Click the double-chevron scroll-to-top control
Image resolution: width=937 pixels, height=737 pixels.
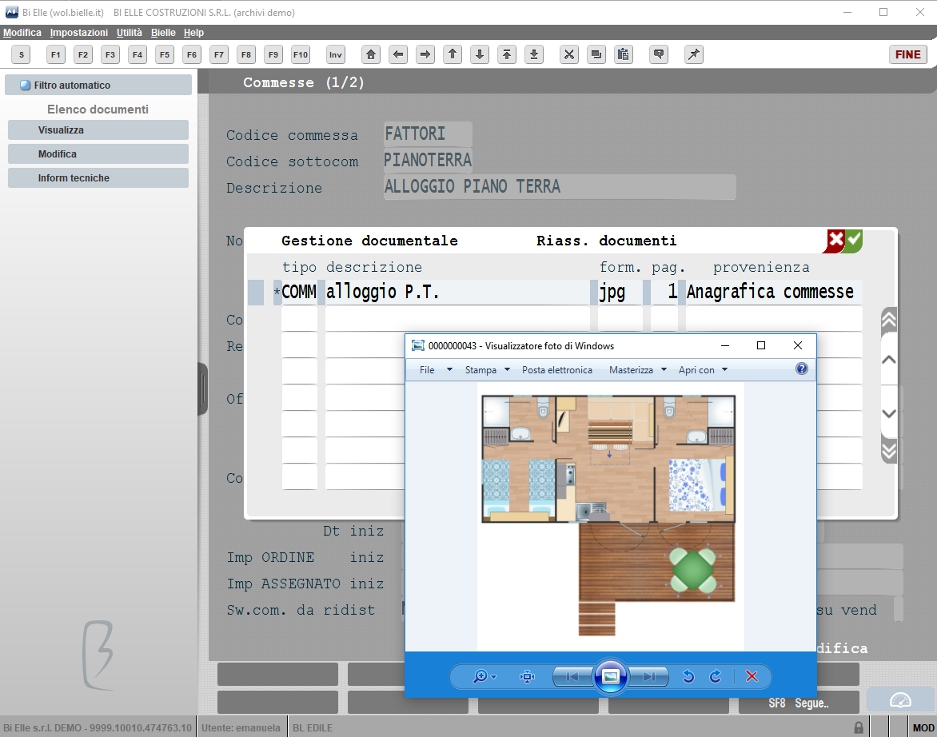click(889, 322)
